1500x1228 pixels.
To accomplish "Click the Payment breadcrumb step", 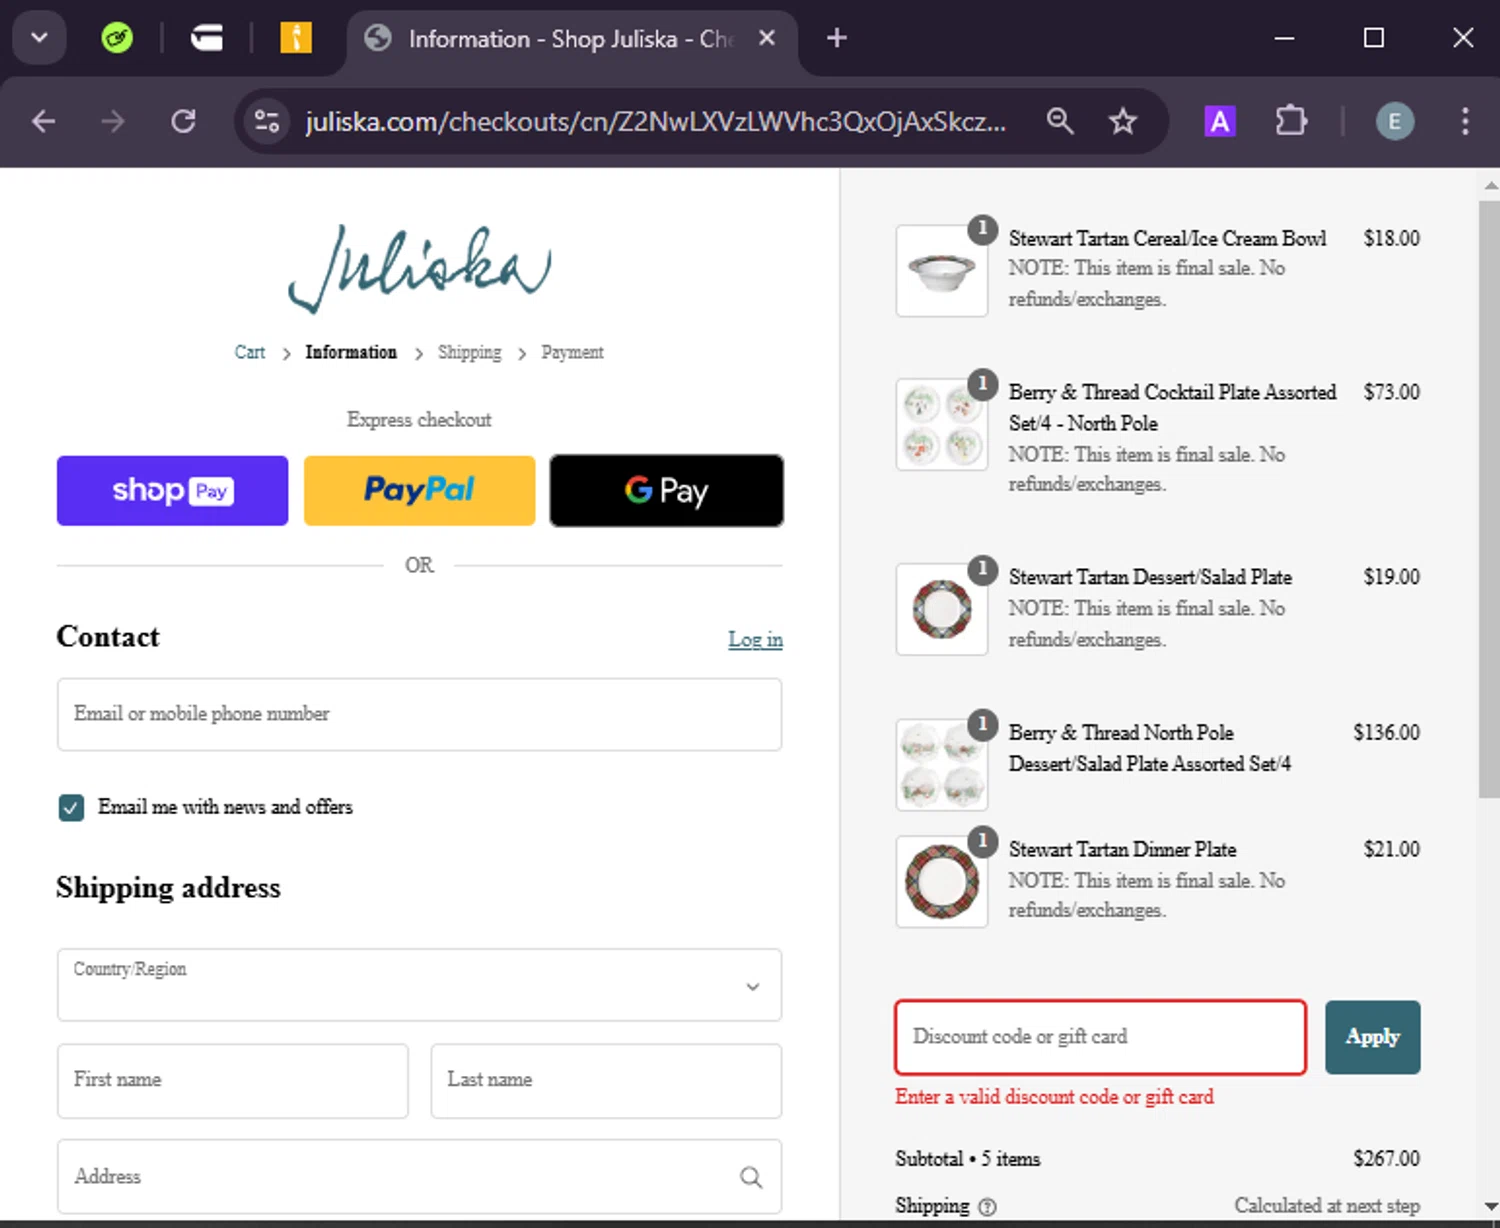I will 572,352.
